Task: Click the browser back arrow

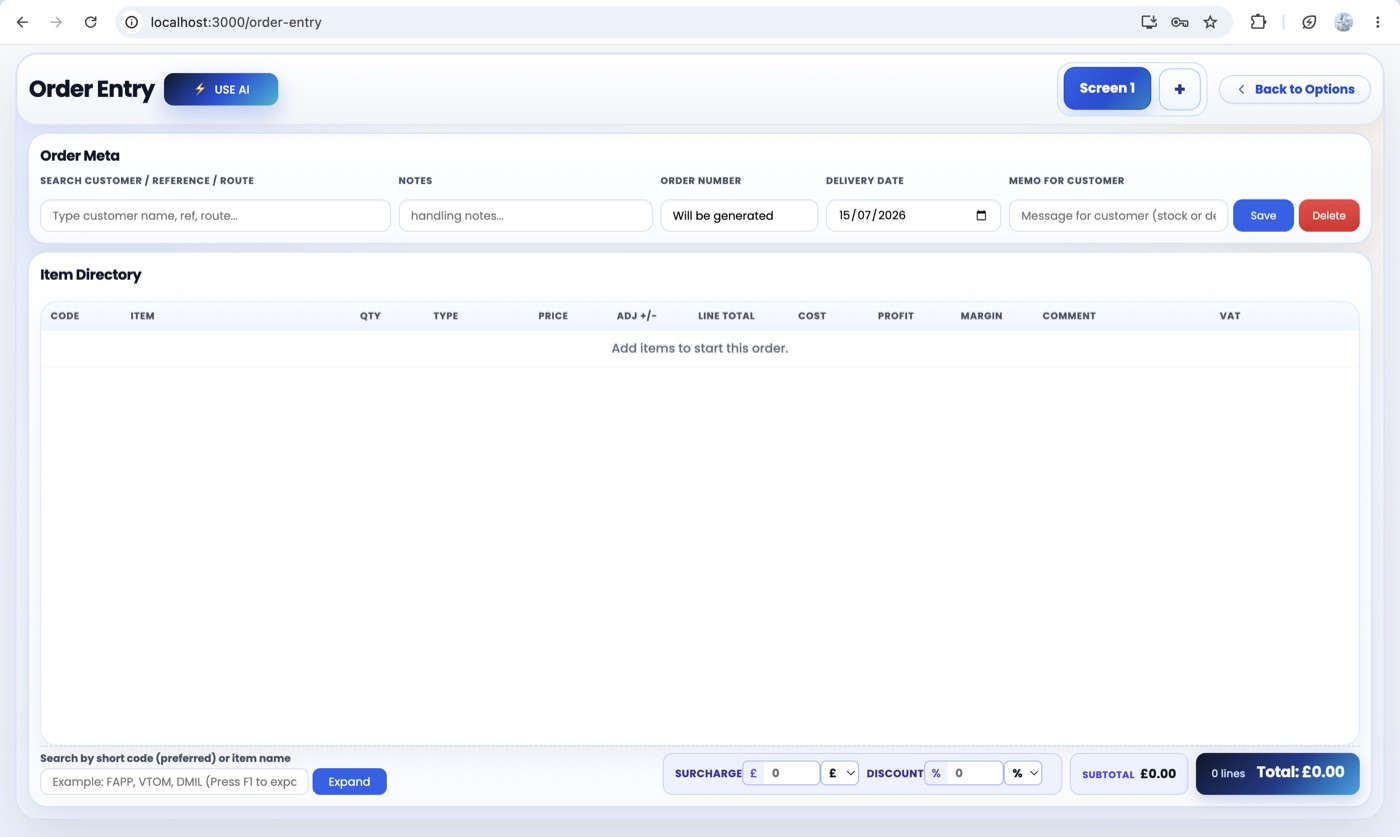Action: point(22,22)
